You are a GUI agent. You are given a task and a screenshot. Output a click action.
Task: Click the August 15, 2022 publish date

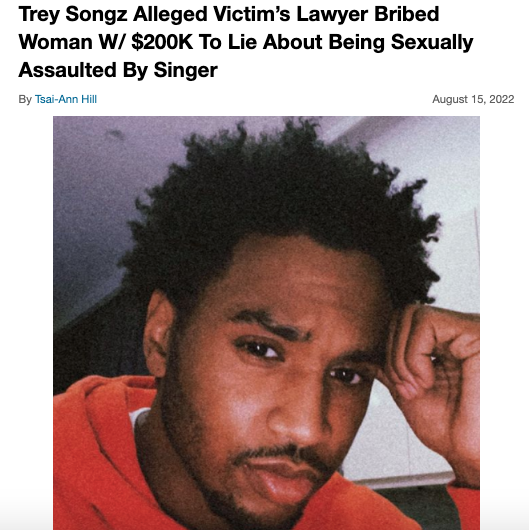[473, 99]
